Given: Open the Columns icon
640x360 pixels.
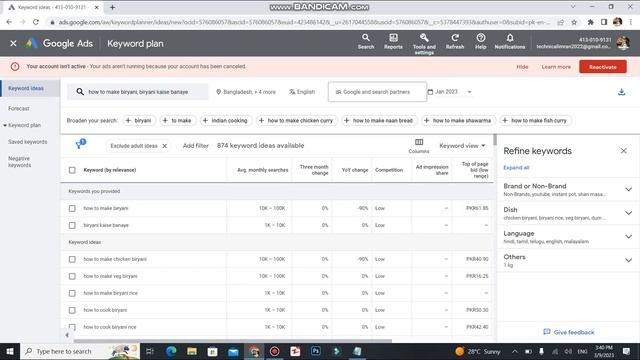Looking at the screenshot, I should (419, 142).
